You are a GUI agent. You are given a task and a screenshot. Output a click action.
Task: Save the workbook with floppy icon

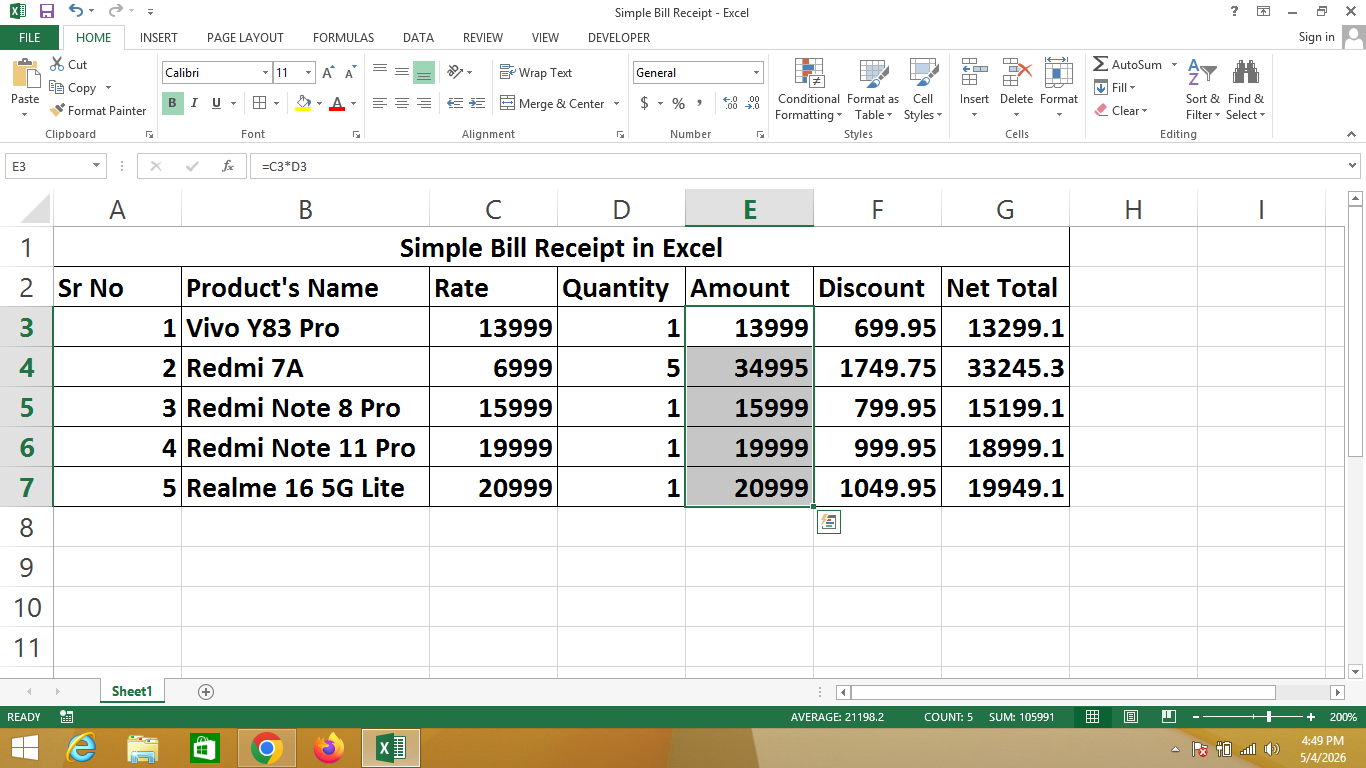[x=46, y=12]
